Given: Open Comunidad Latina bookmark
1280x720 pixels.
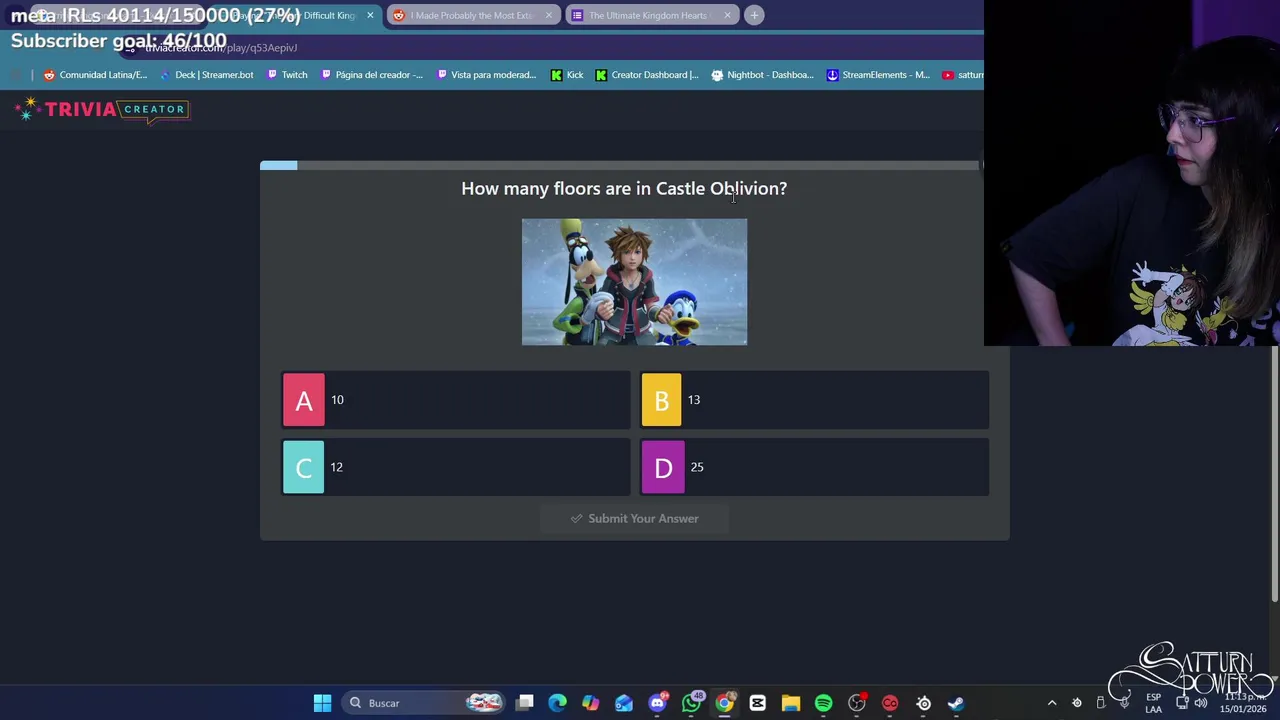Looking at the screenshot, I should click(x=95, y=75).
